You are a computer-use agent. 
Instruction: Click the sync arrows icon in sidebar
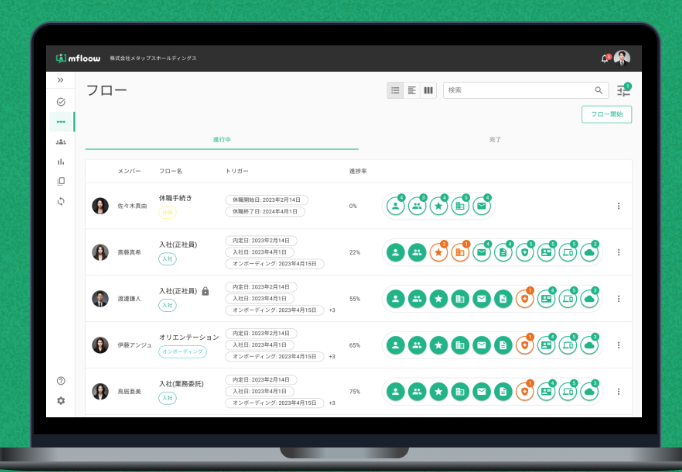[x=61, y=201]
